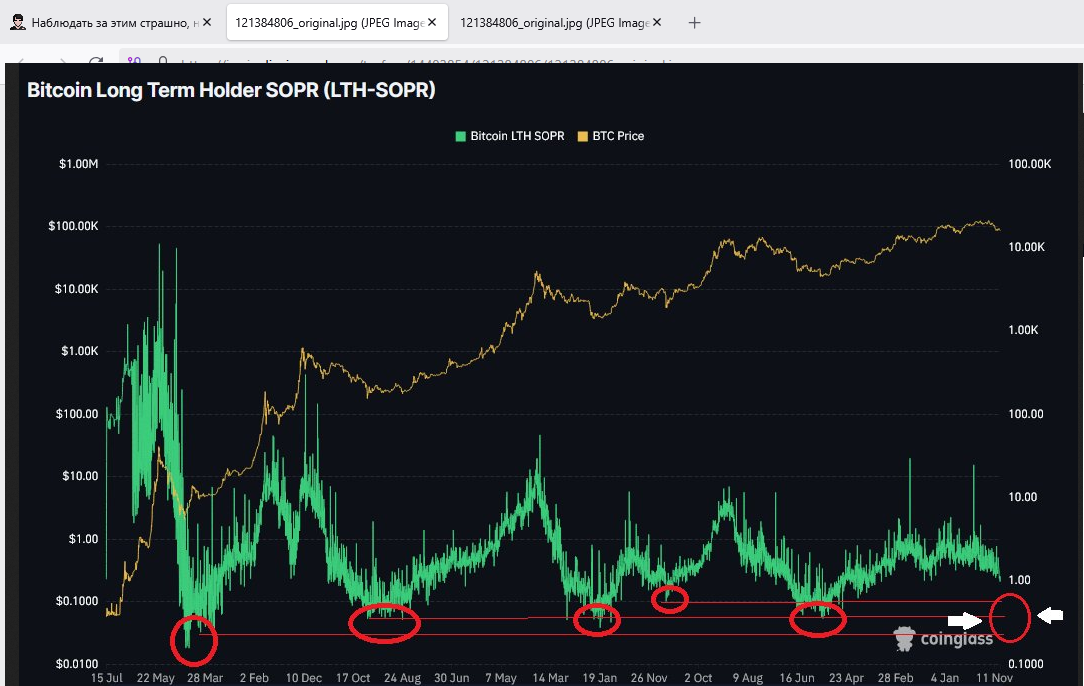1084x686 pixels.
Task: Click the first tab's avatar favicon
Action: 18,22
